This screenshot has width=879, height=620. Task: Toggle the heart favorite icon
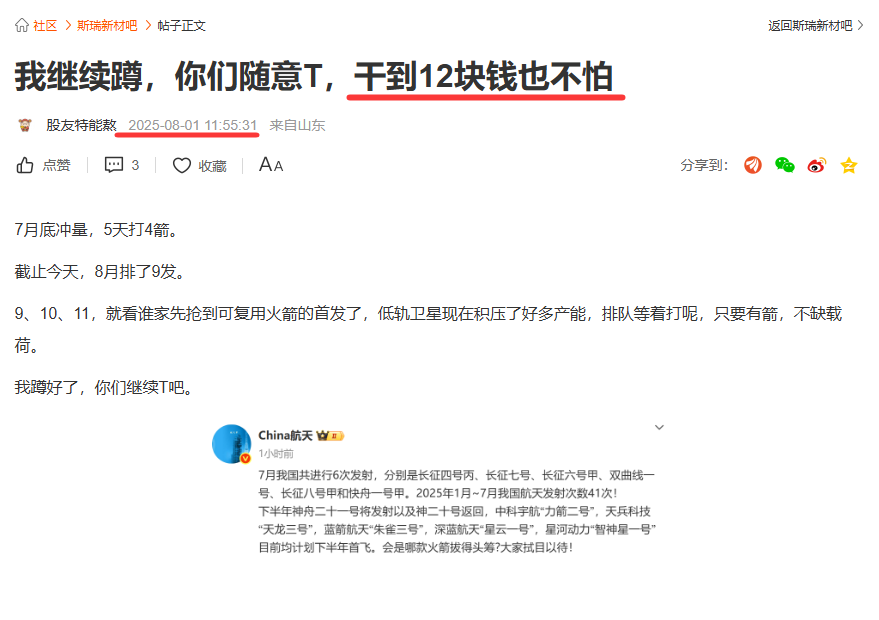coord(182,165)
